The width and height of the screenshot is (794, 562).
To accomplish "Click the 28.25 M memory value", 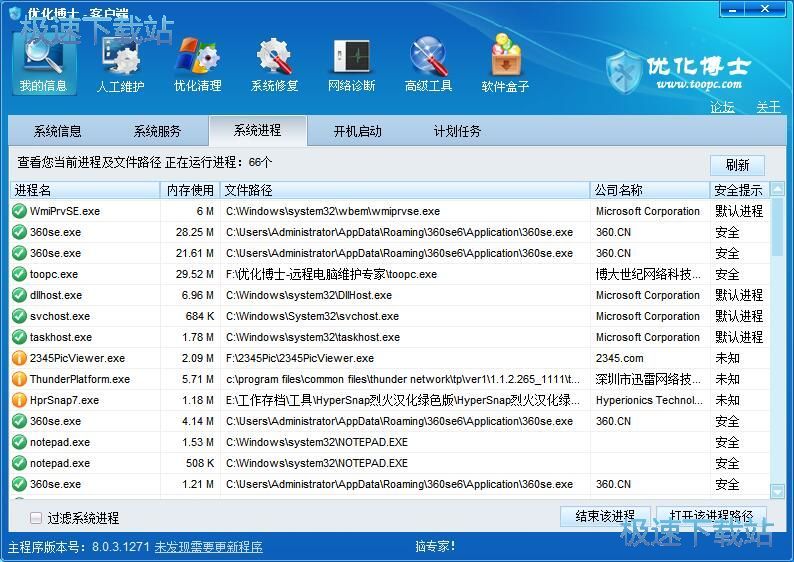I will (194, 232).
